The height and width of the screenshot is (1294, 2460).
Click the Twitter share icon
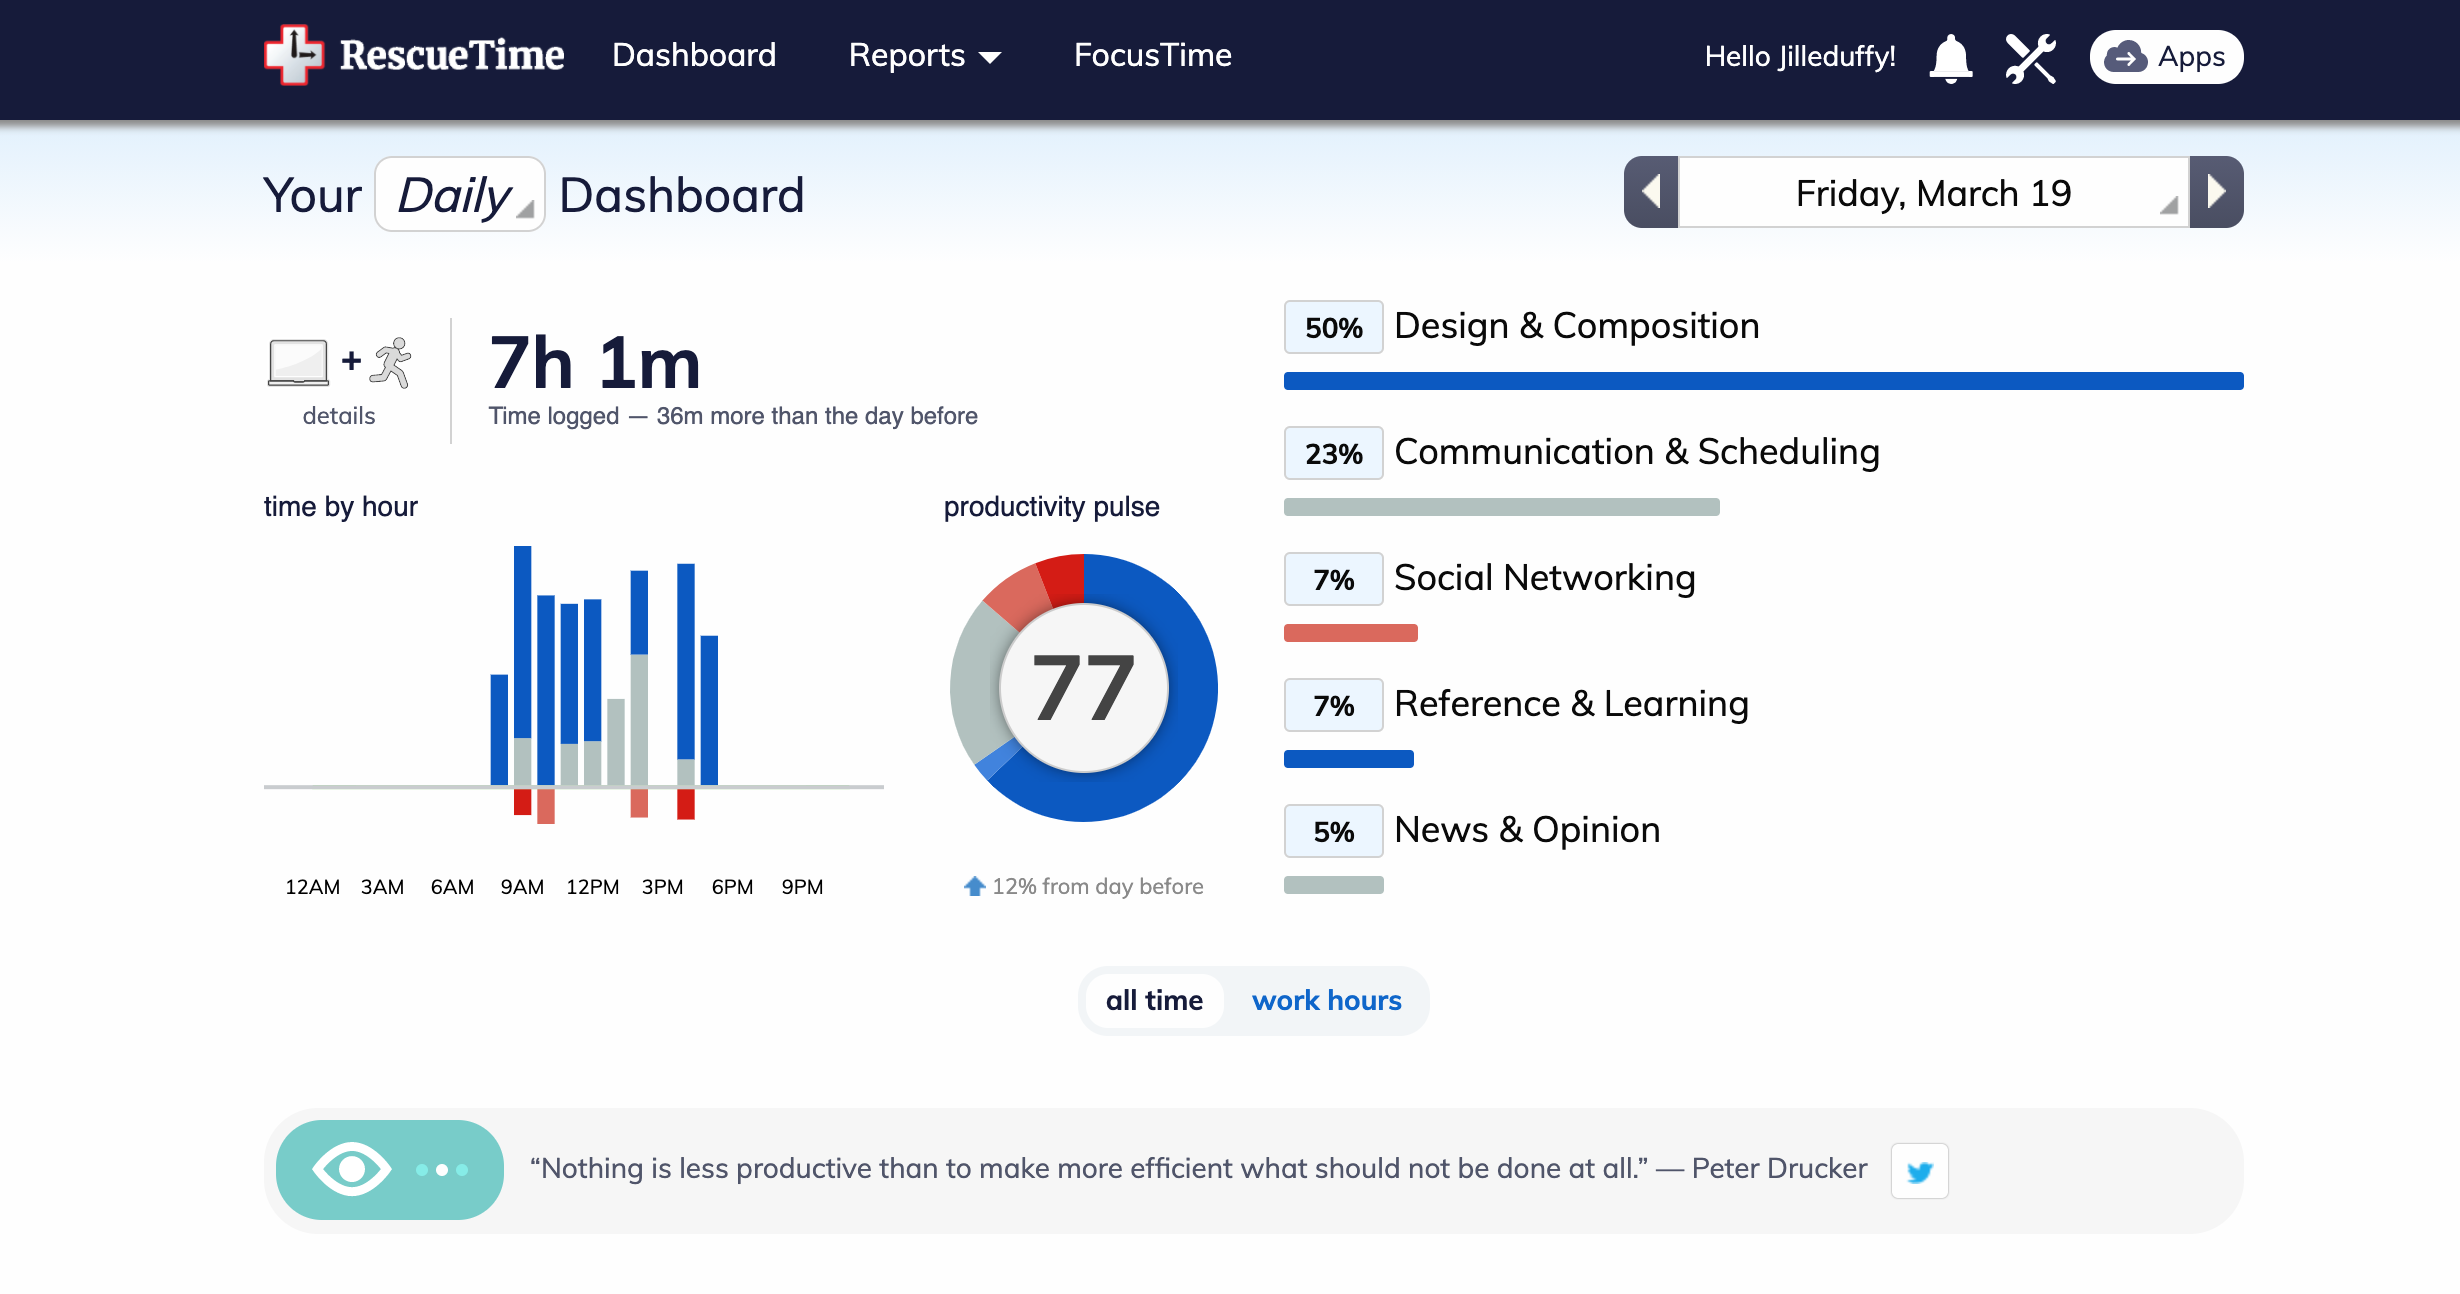click(x=1920, y=1170)
